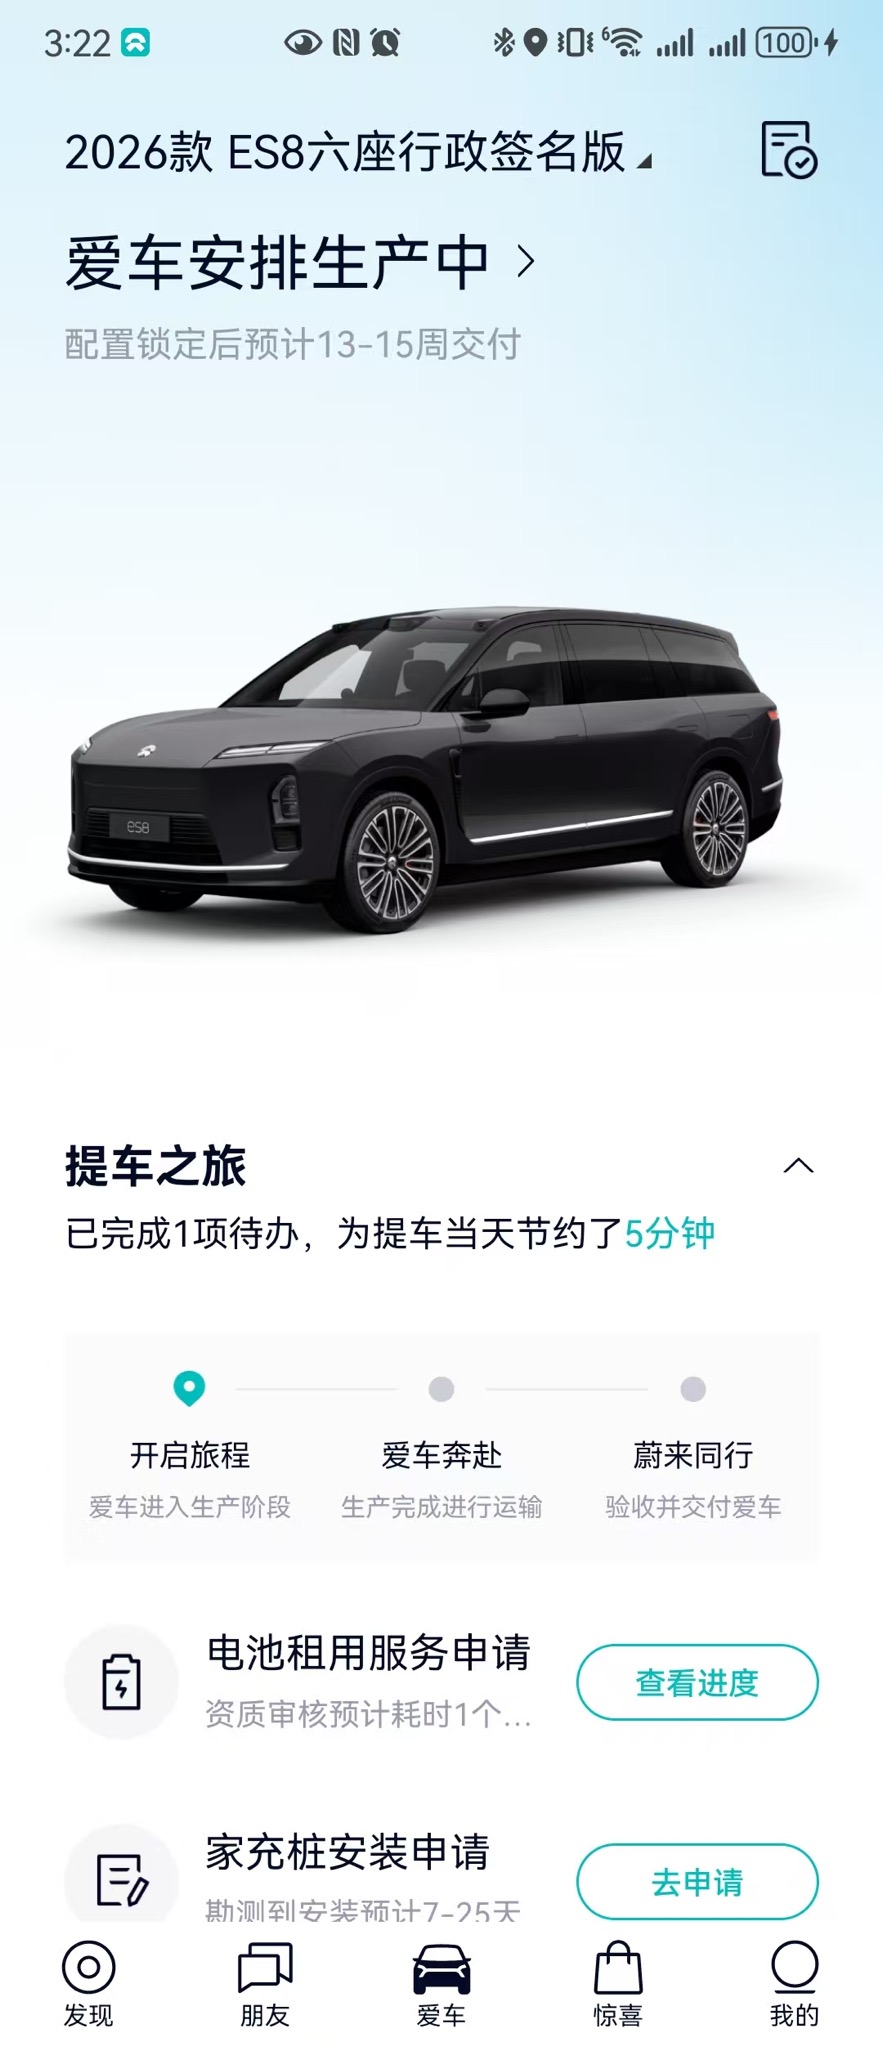Click the 查看进度 button

[x=697, y=1682]
